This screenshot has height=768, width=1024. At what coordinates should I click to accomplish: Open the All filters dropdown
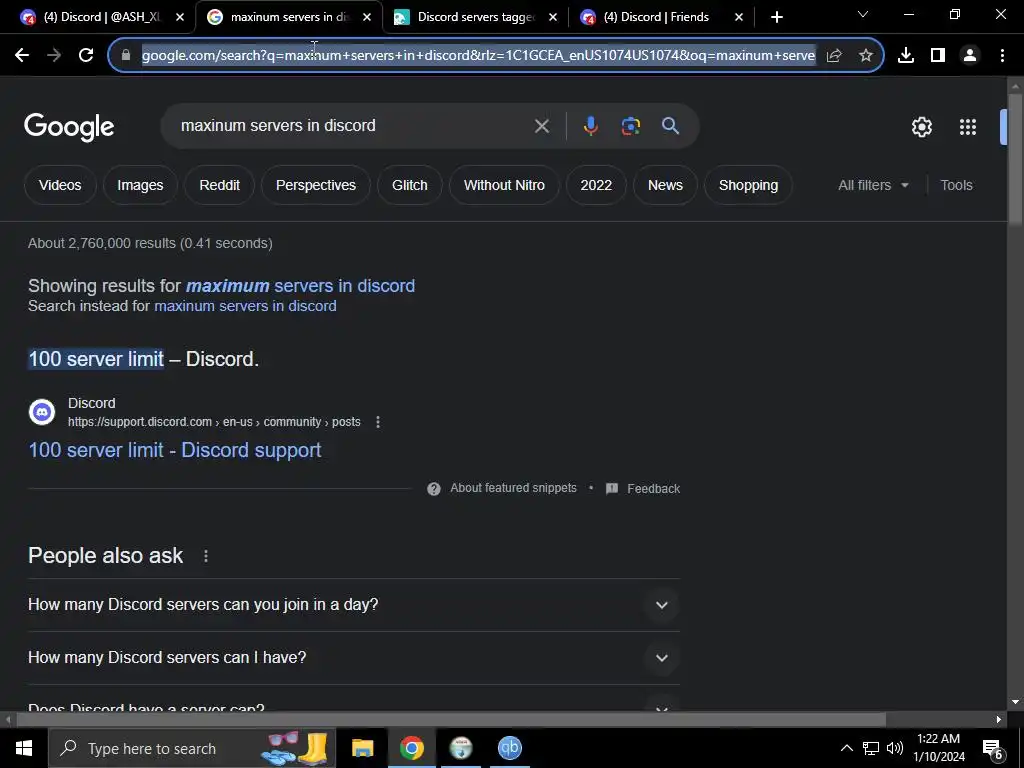point(873,185)
